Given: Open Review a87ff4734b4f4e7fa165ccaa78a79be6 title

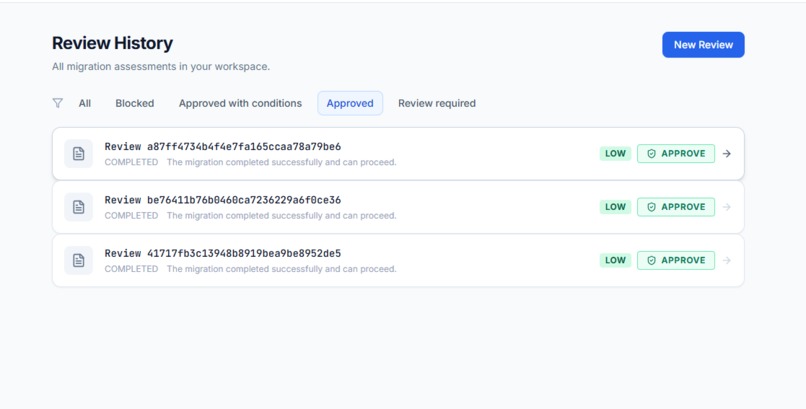Looking at the screenshot, I should (x=223, y=146).
